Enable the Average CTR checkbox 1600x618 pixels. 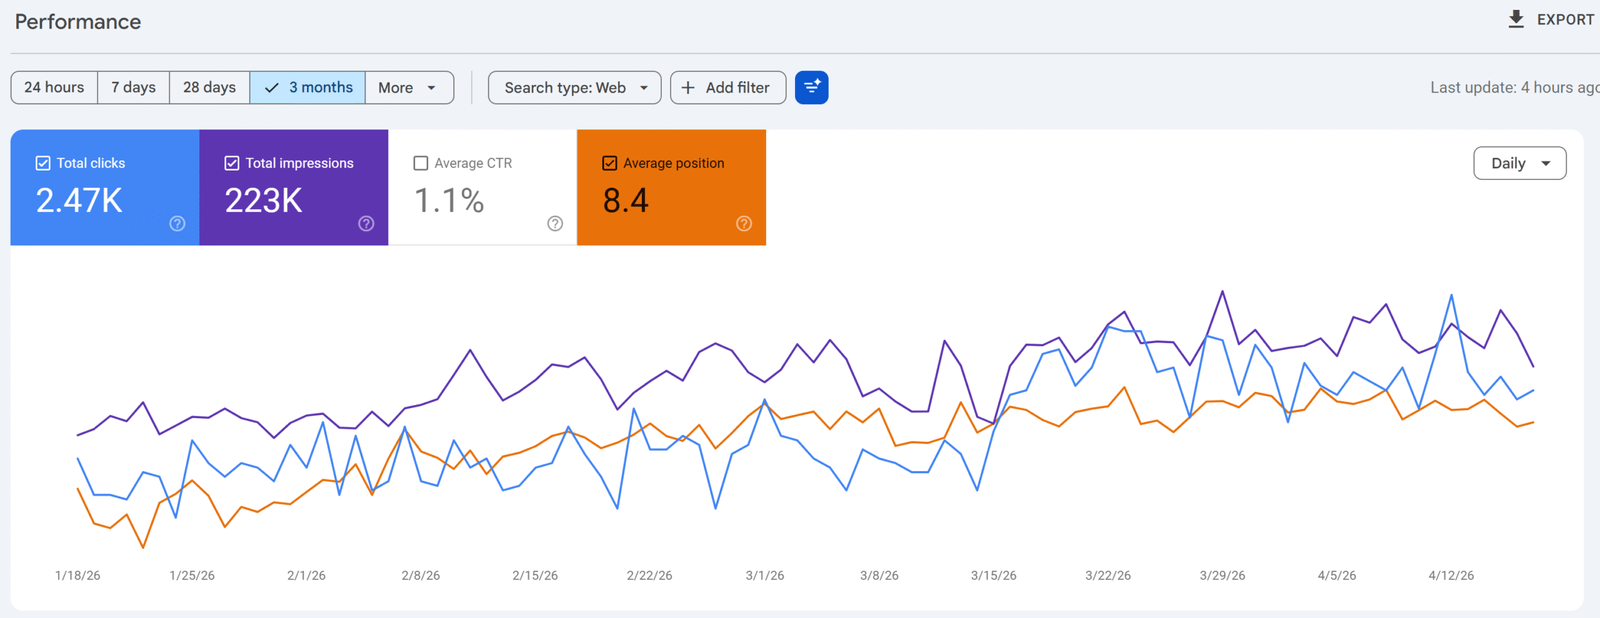(x=421, y=163)
